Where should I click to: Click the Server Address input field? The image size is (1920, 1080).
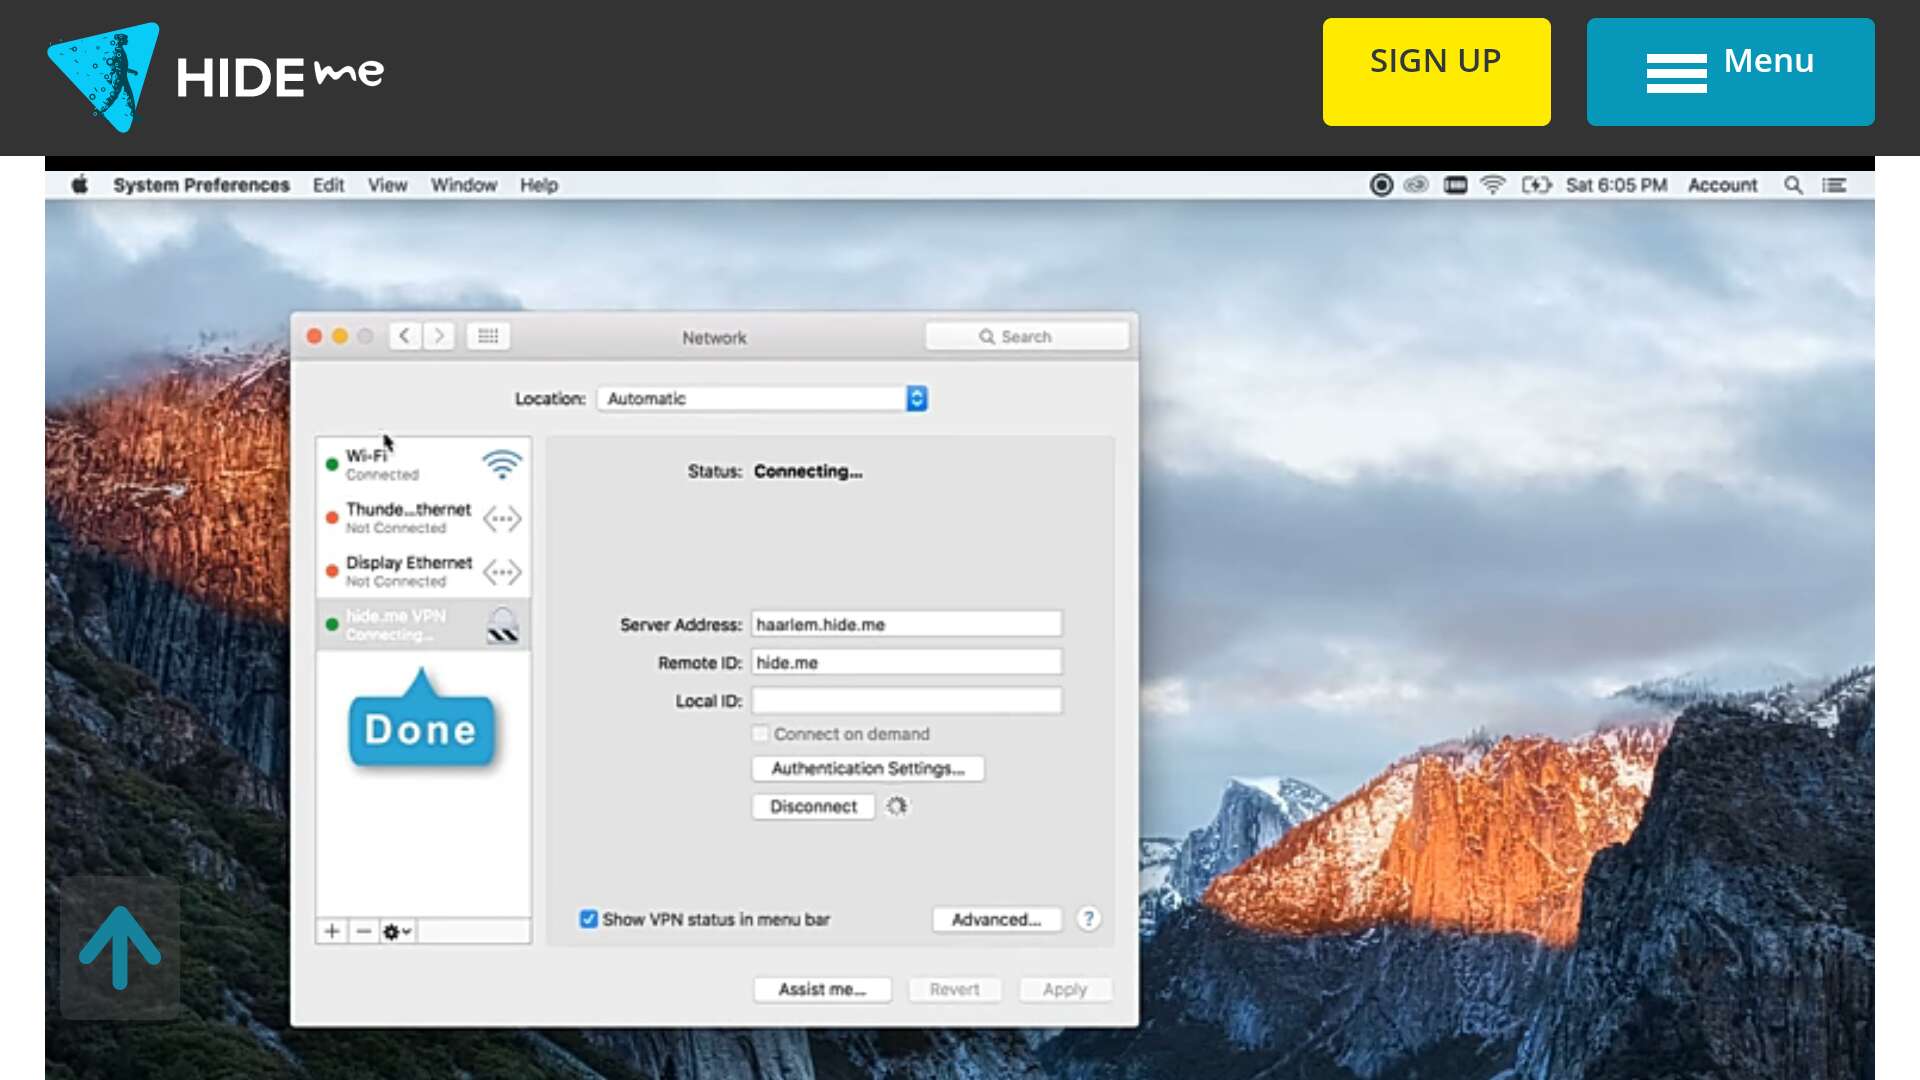tap(906, 624)
